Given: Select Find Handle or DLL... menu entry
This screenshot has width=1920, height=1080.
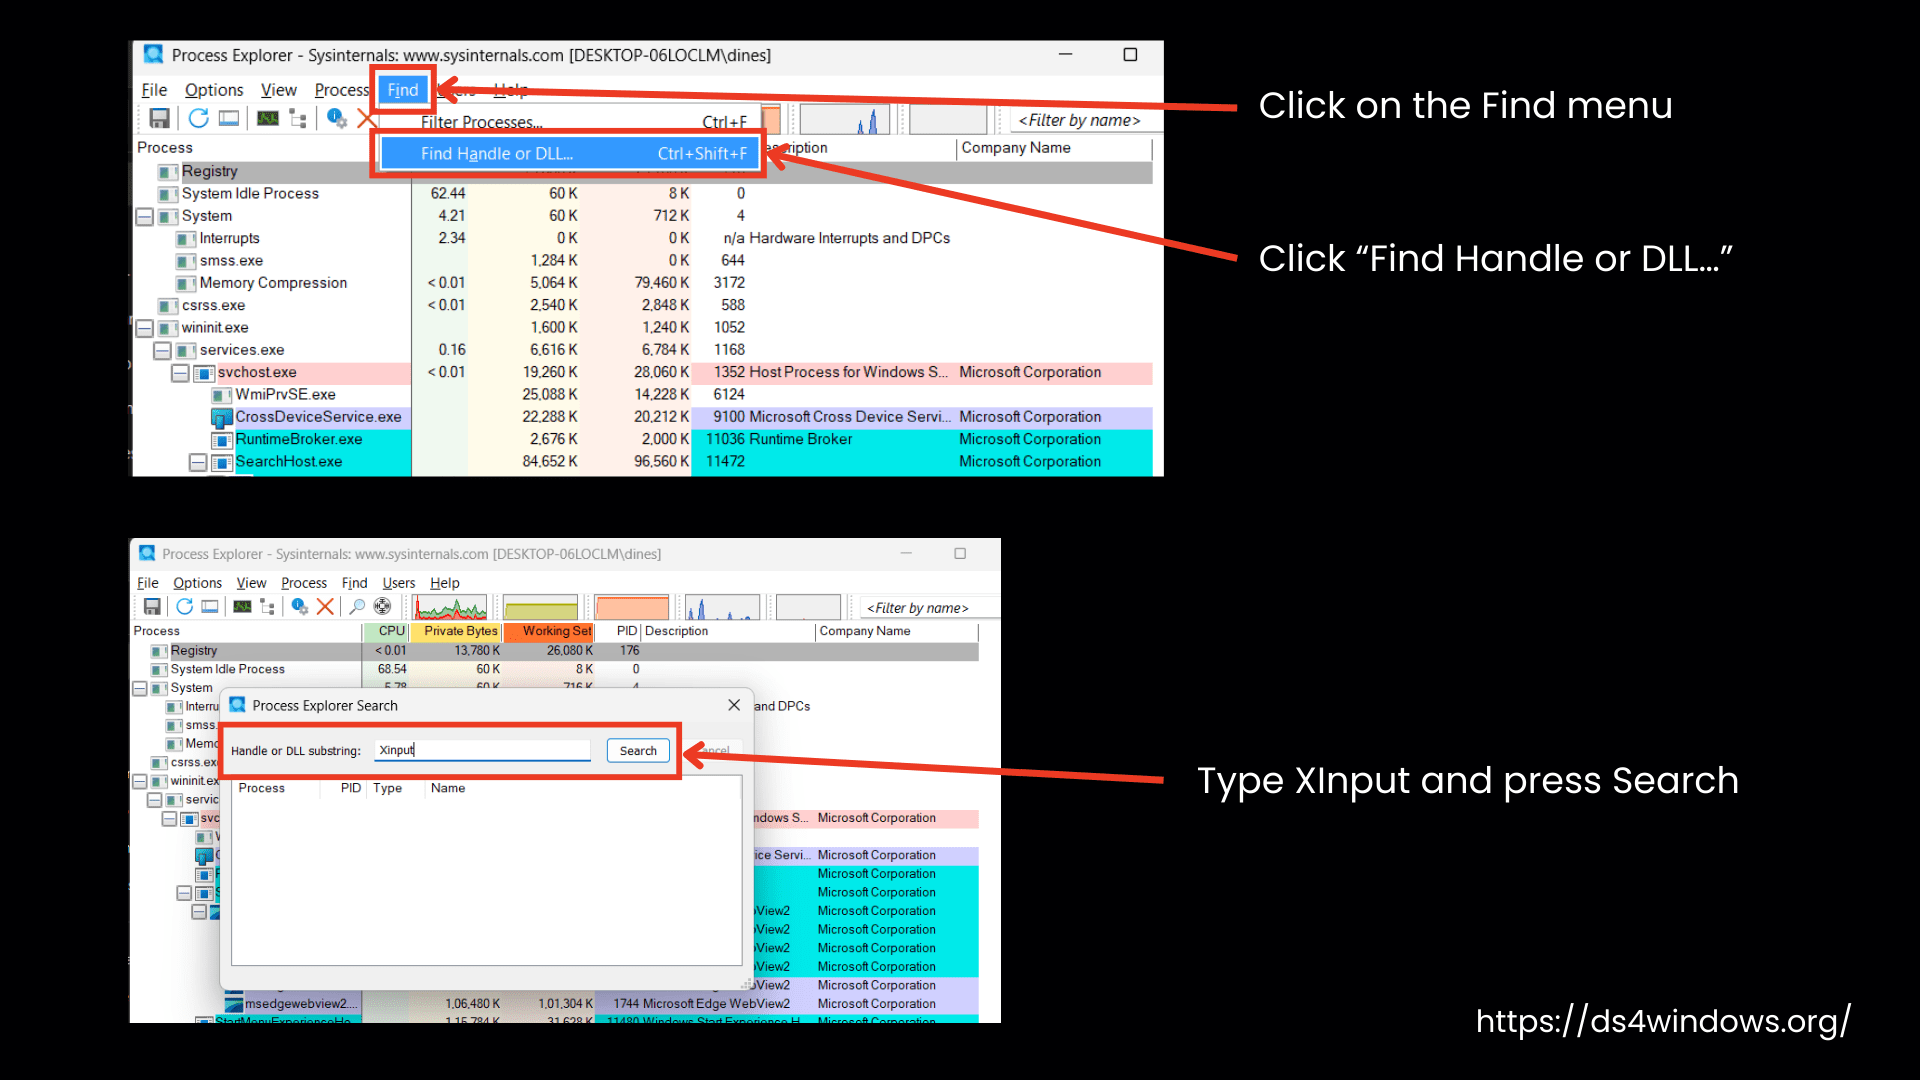Looking at the screenshot, I should coord(569,154).
